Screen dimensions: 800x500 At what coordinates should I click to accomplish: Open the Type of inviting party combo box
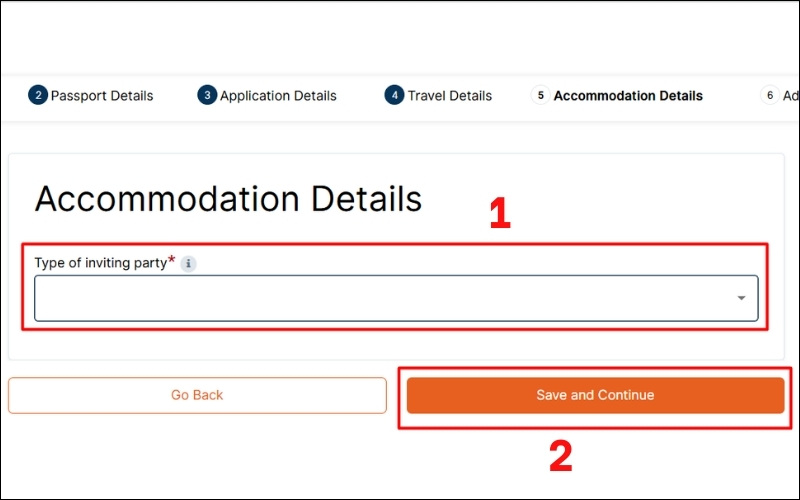click(x=395, y=298)
